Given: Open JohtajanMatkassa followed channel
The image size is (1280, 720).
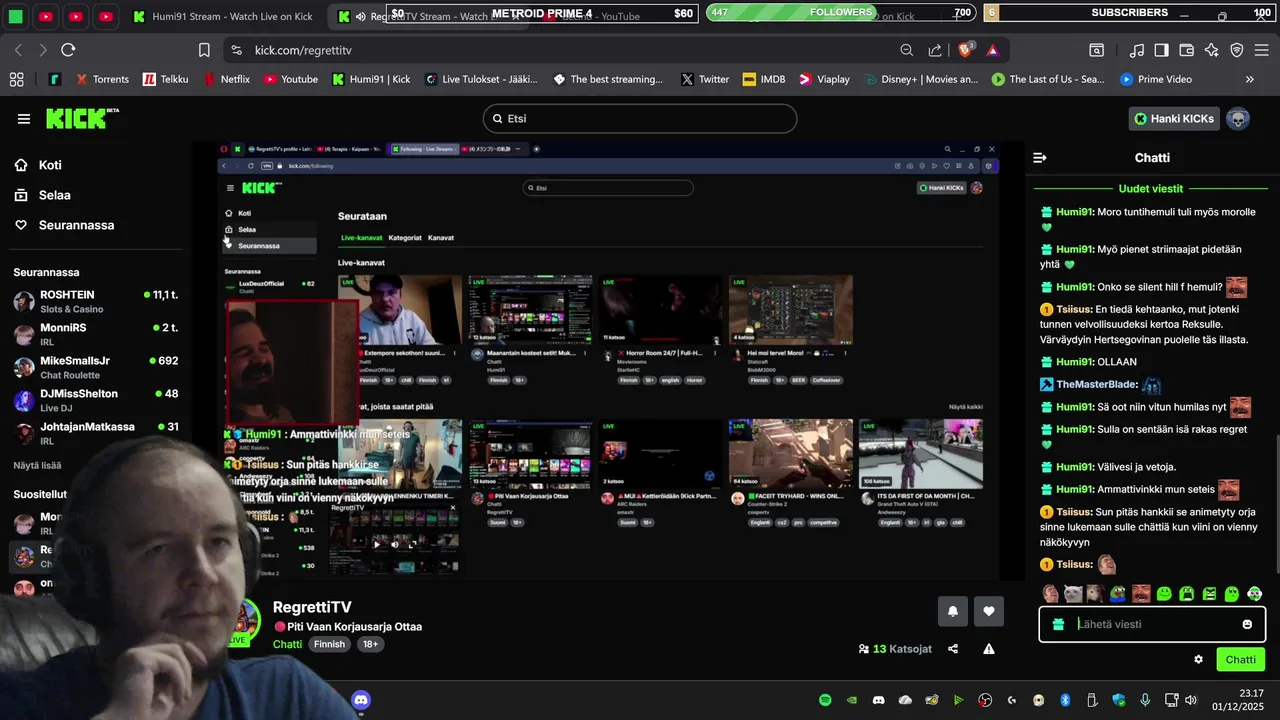Looking at the screenshot, I should (96, 433).
